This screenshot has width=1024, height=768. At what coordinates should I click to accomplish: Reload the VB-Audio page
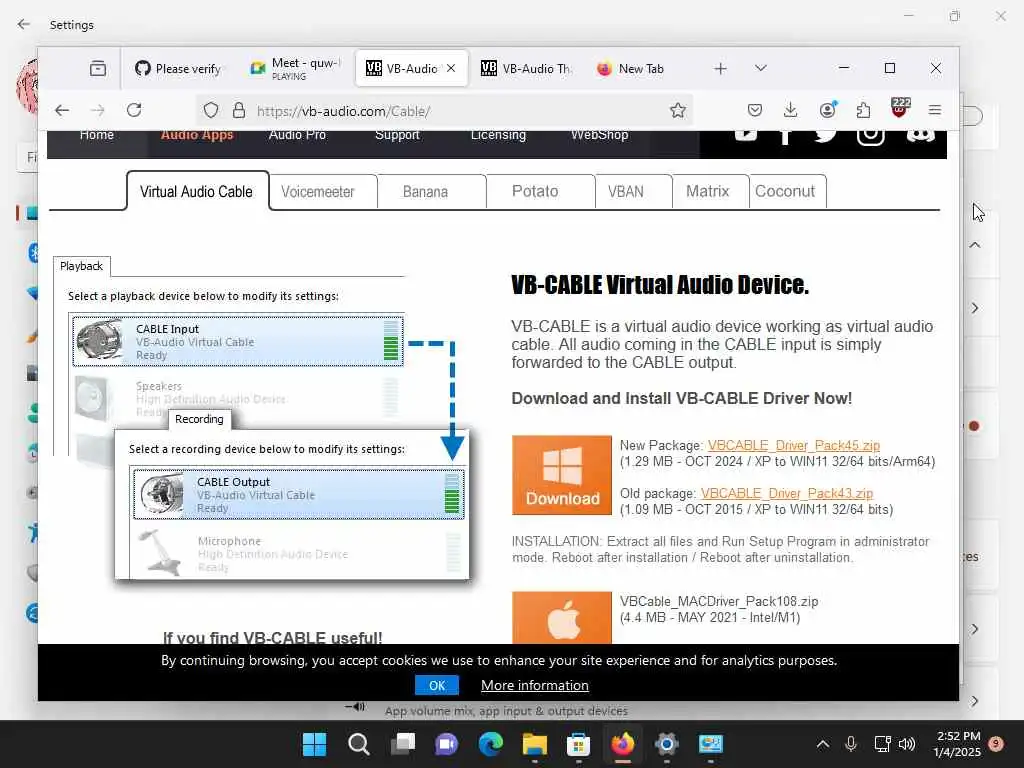[135, 110]
